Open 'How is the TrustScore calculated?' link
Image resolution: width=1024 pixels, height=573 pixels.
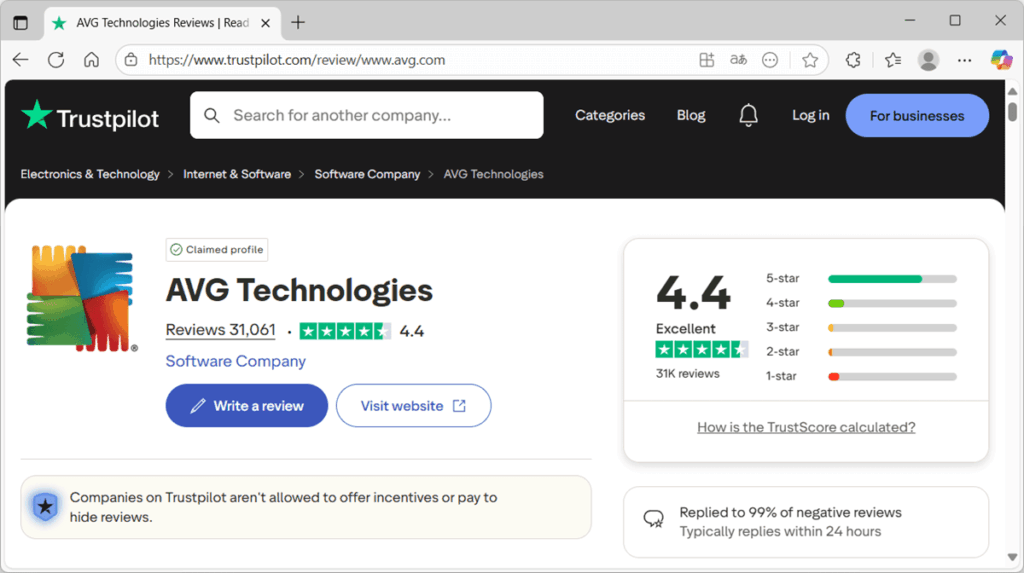pyautogui.click(x=806, y=427)
